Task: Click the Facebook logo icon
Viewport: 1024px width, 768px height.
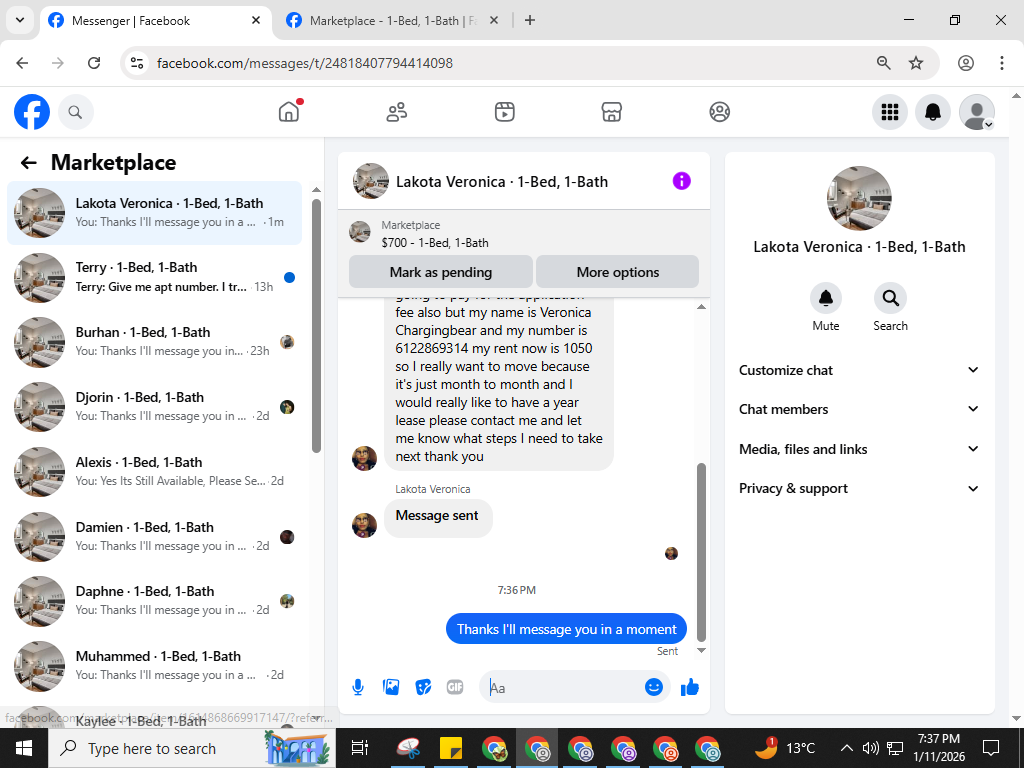Action: [x=31, y=112]
